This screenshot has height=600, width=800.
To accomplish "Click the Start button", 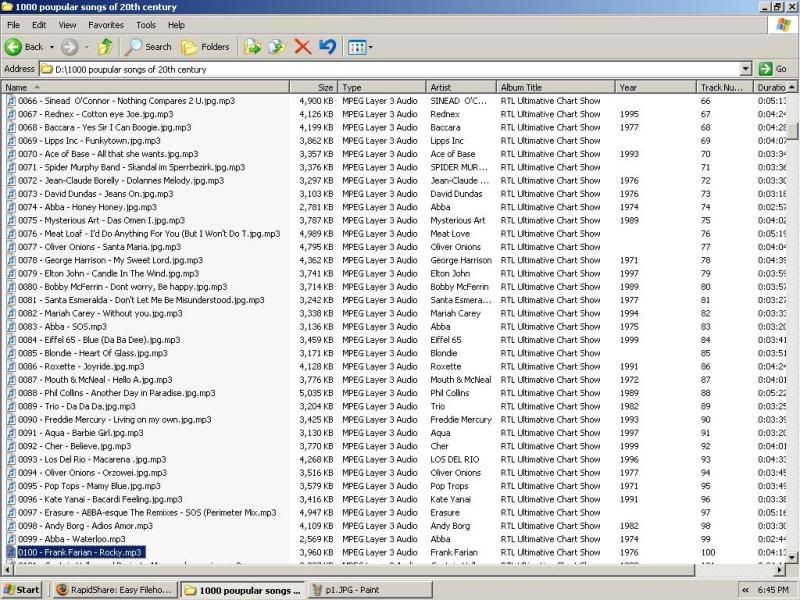I will [x=22, y=590].
